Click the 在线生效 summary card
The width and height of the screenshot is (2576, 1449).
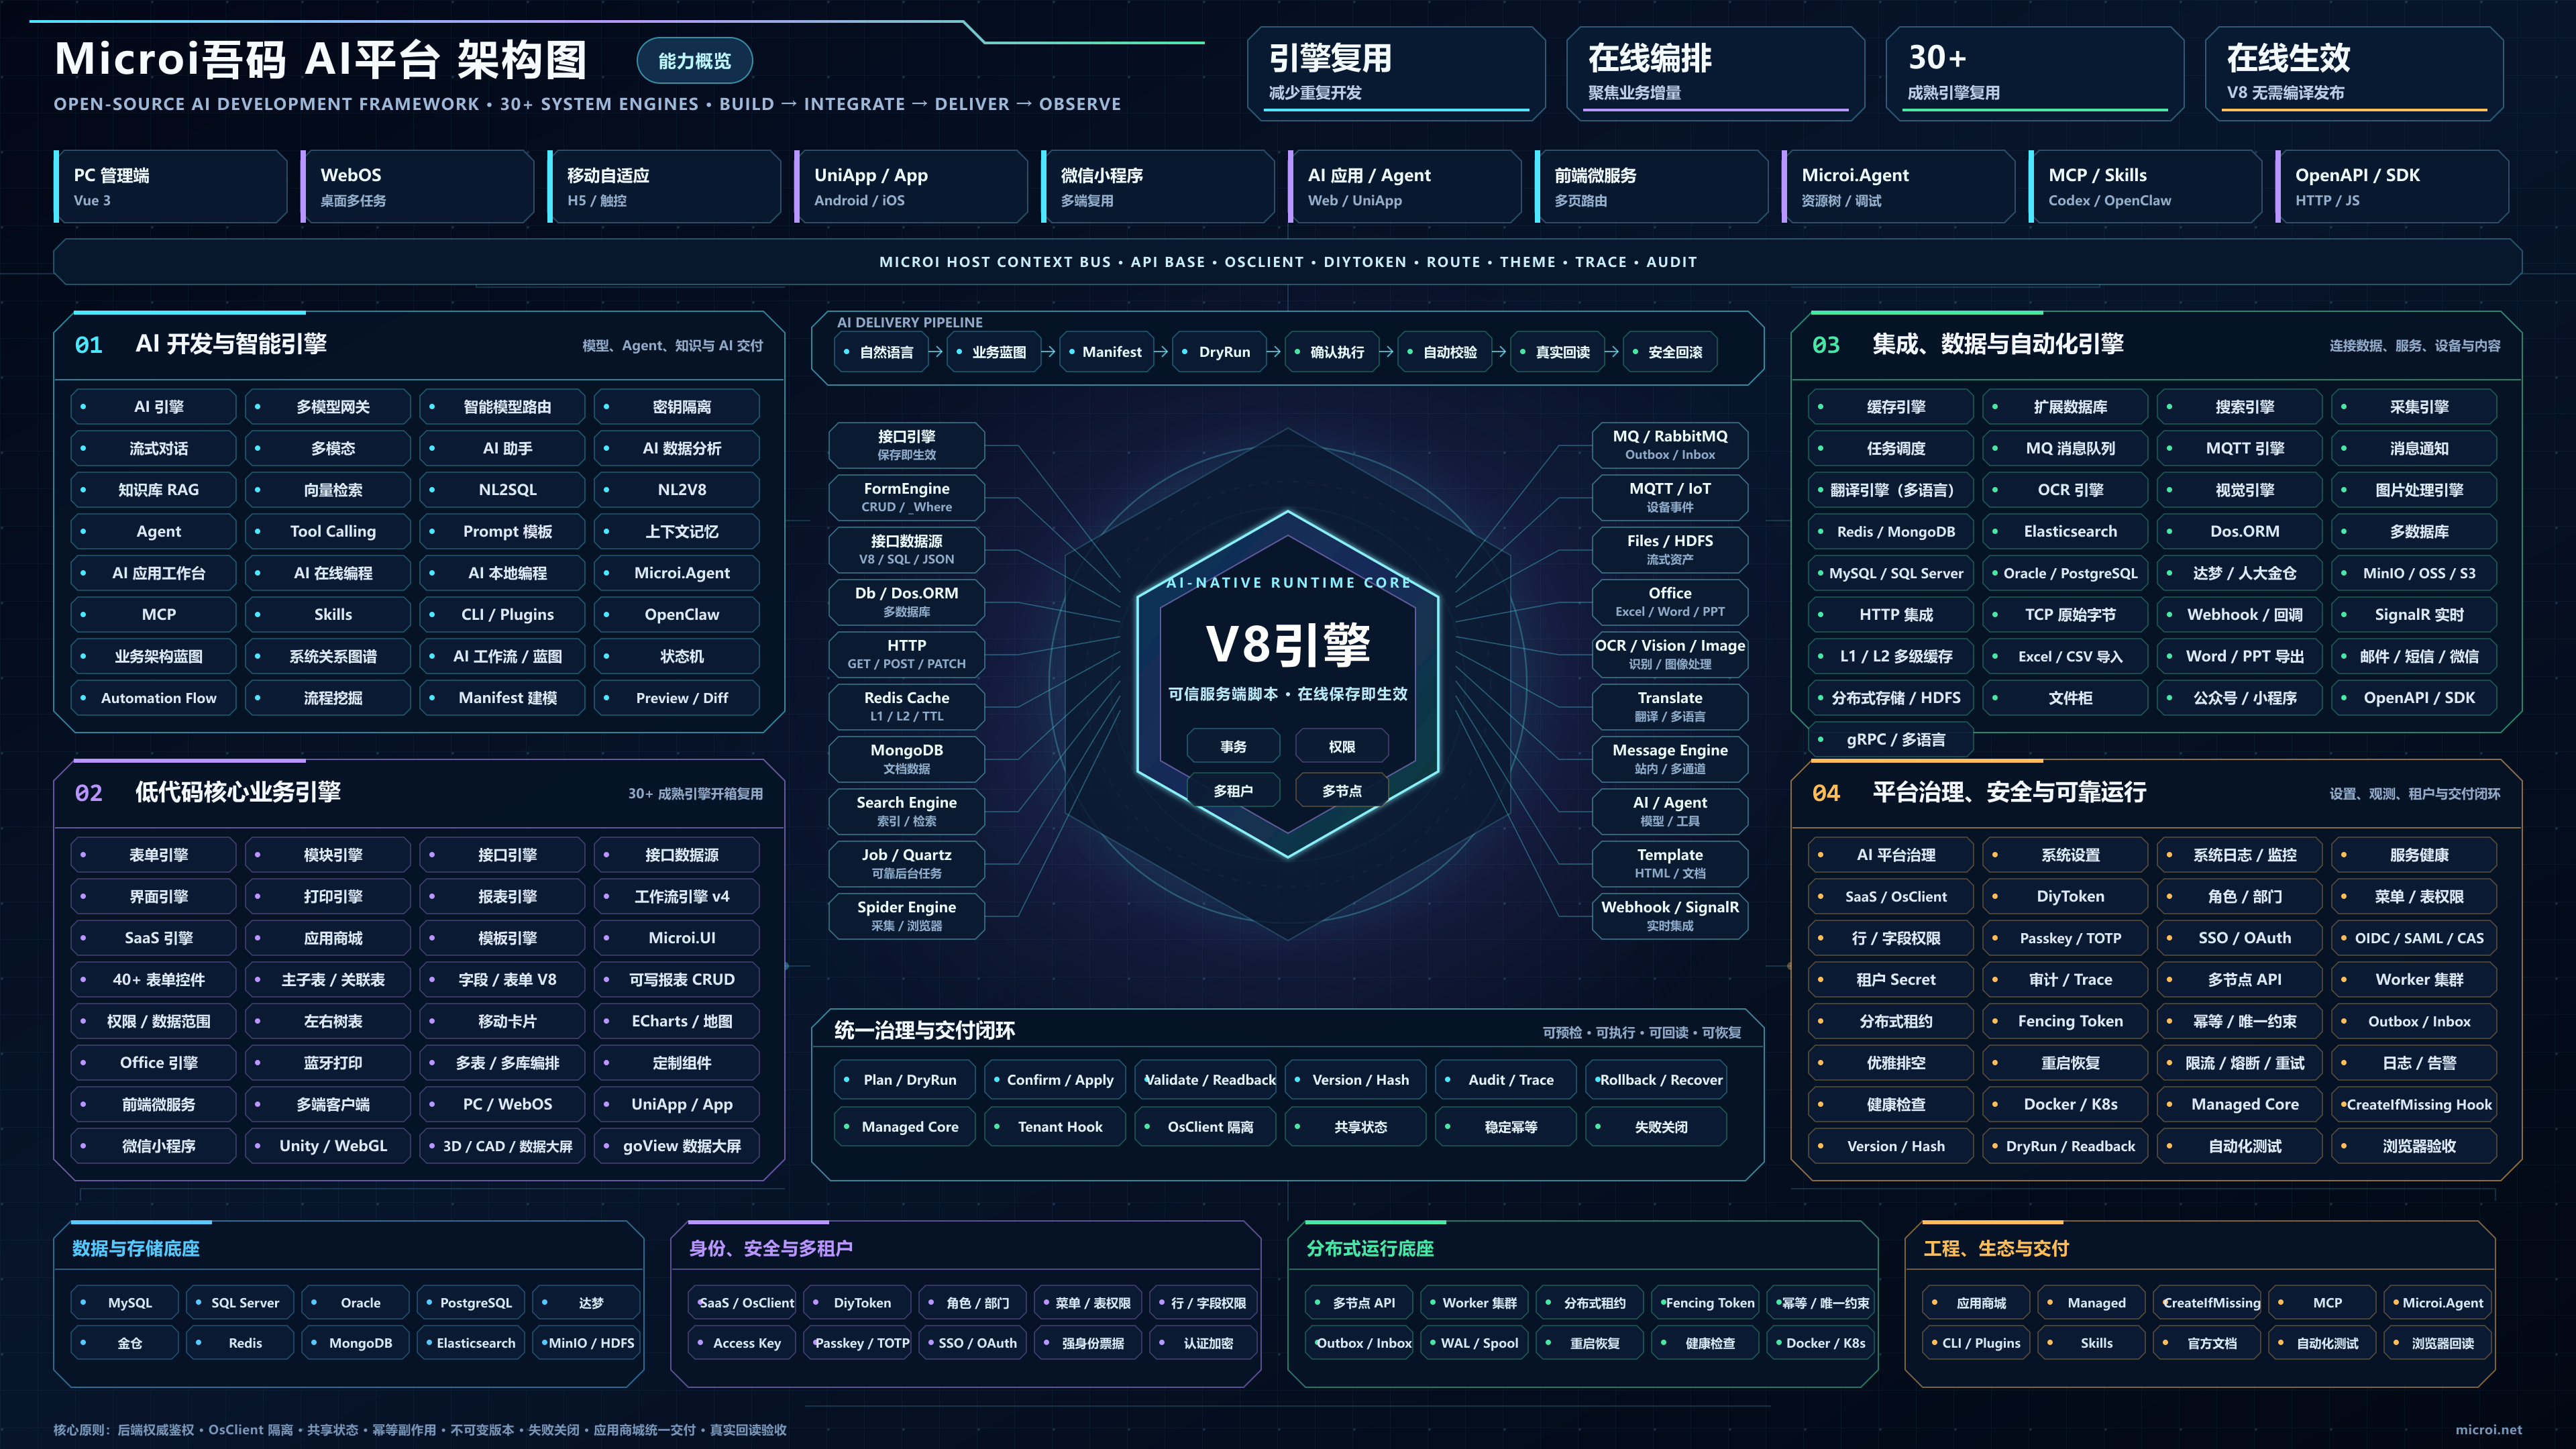(2354, 73)
